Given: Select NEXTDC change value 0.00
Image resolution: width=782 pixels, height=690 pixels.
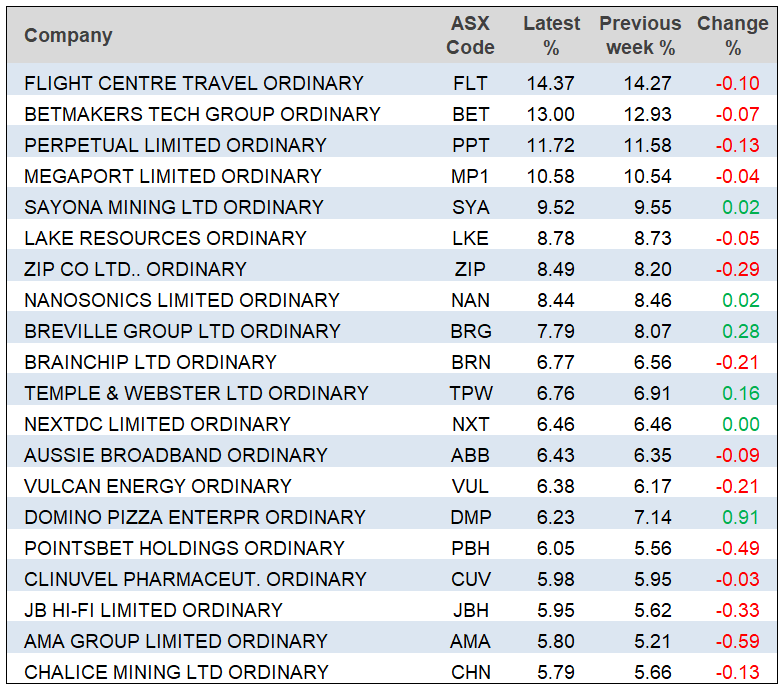Looking at the screenshot, I should [739, 424].
